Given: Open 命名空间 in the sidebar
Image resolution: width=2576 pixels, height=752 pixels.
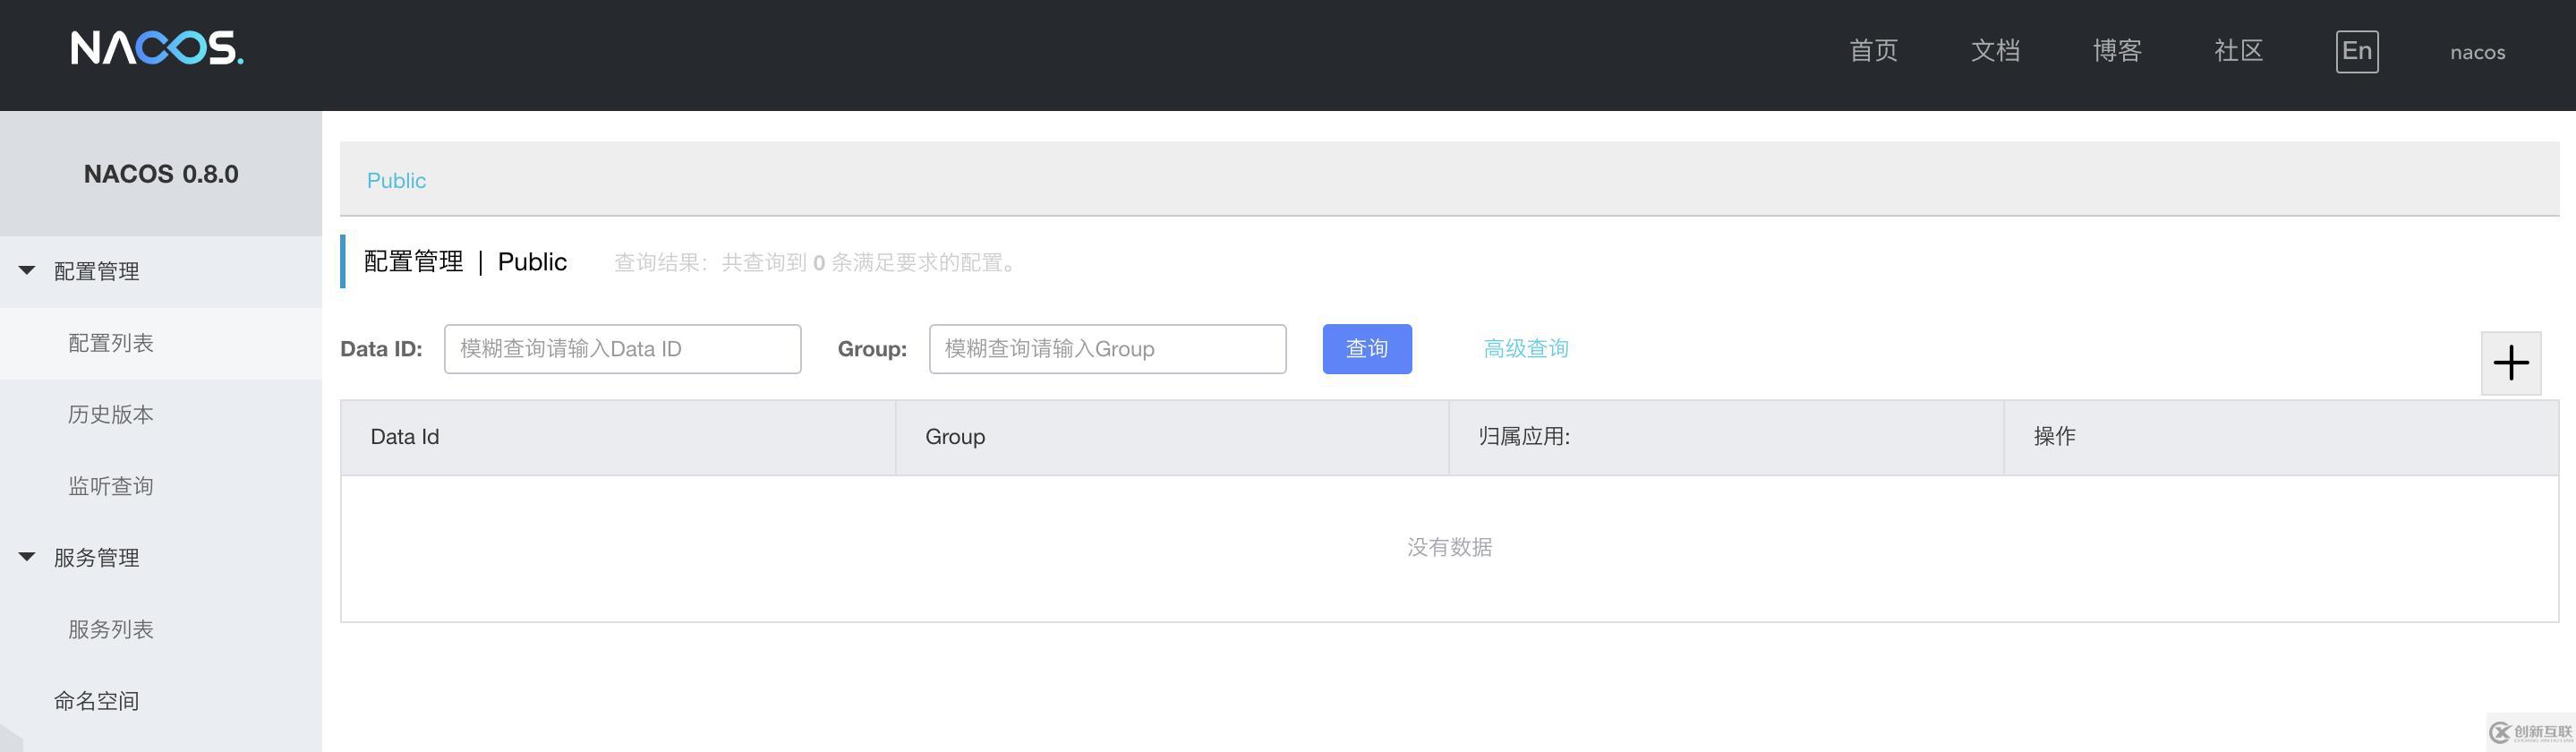Looking at the screenshot, I should (x=97, y=701).
